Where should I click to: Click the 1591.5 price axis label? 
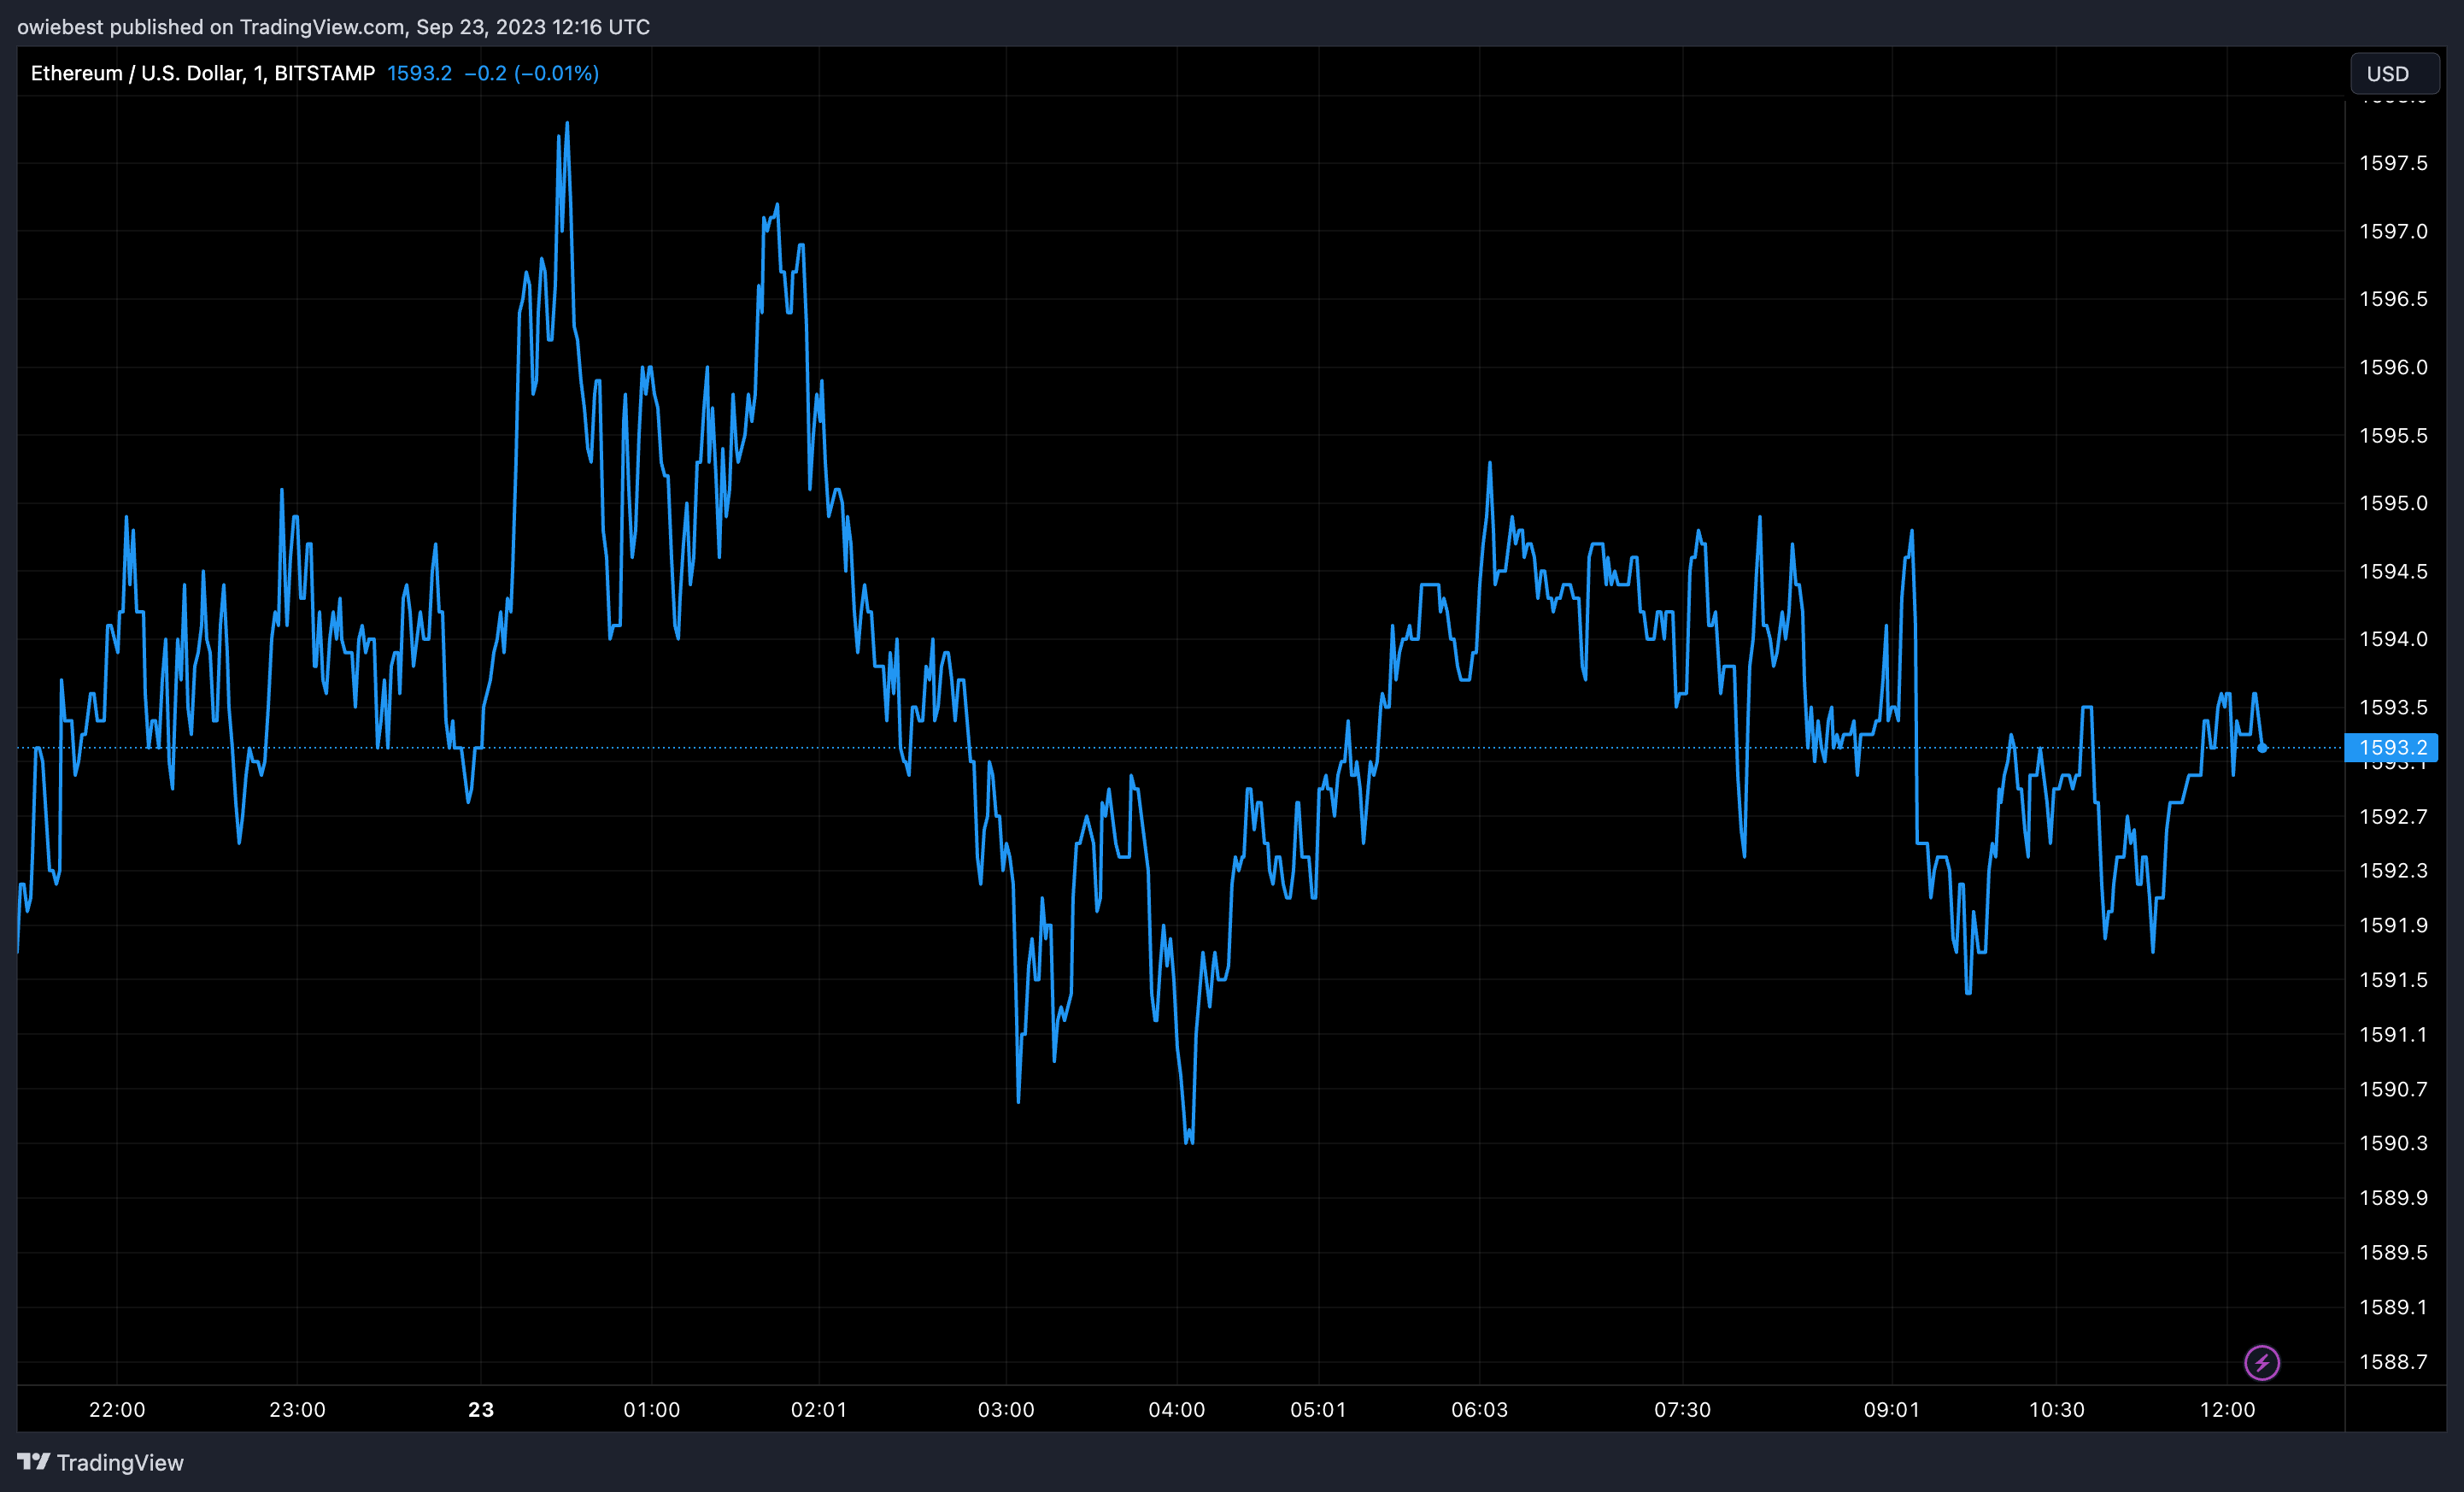point(2393,980)
